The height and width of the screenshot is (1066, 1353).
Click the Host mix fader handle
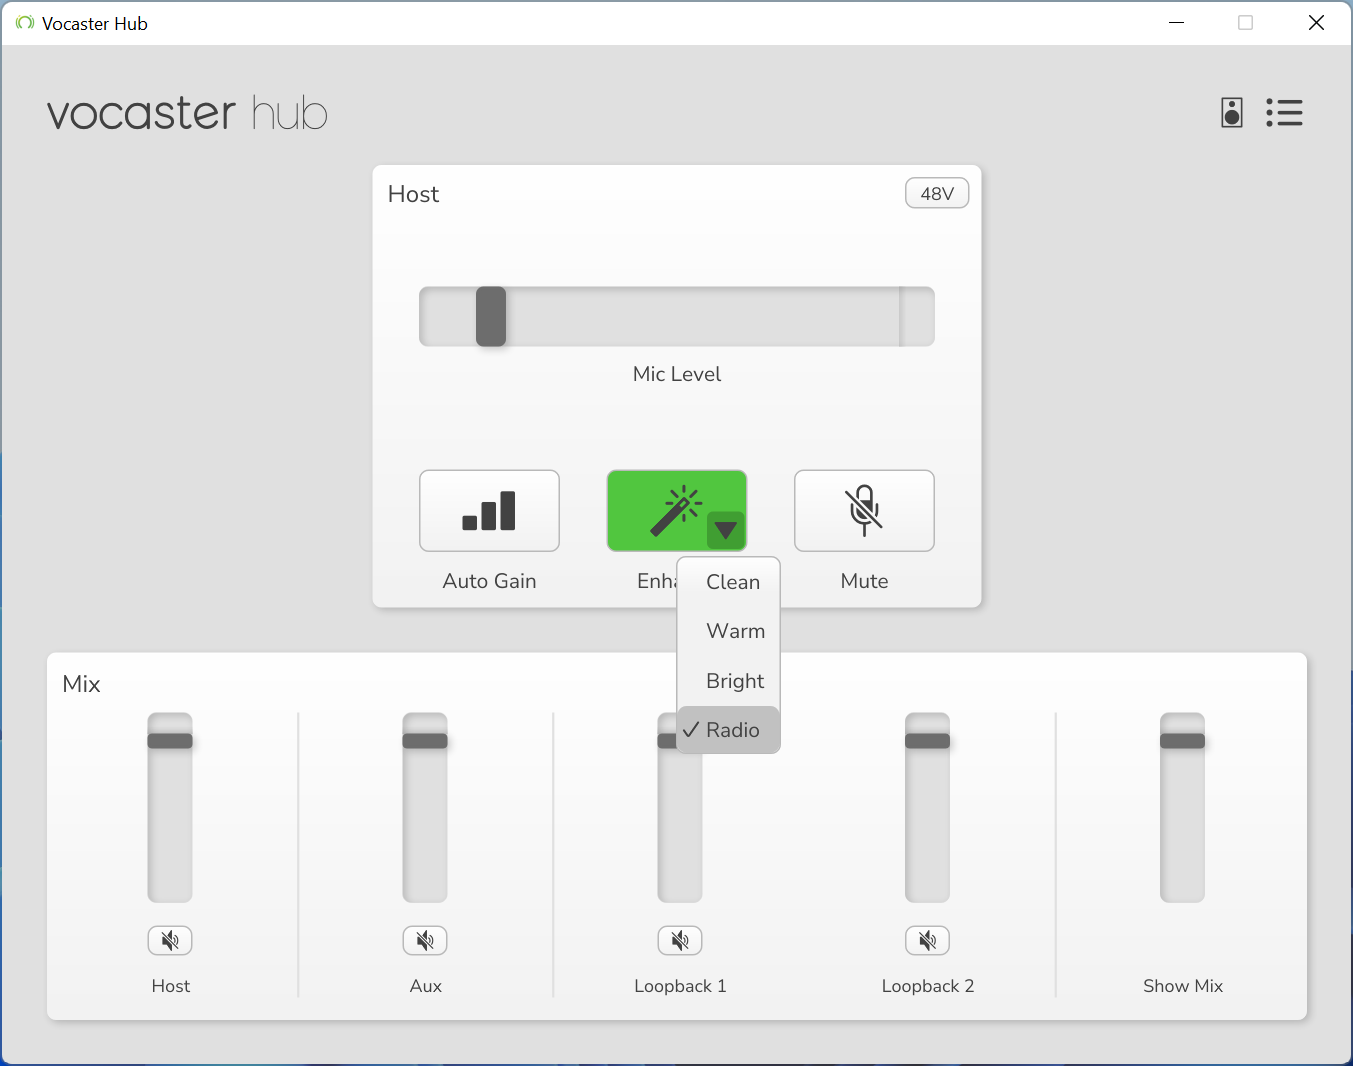pos(170,741)
